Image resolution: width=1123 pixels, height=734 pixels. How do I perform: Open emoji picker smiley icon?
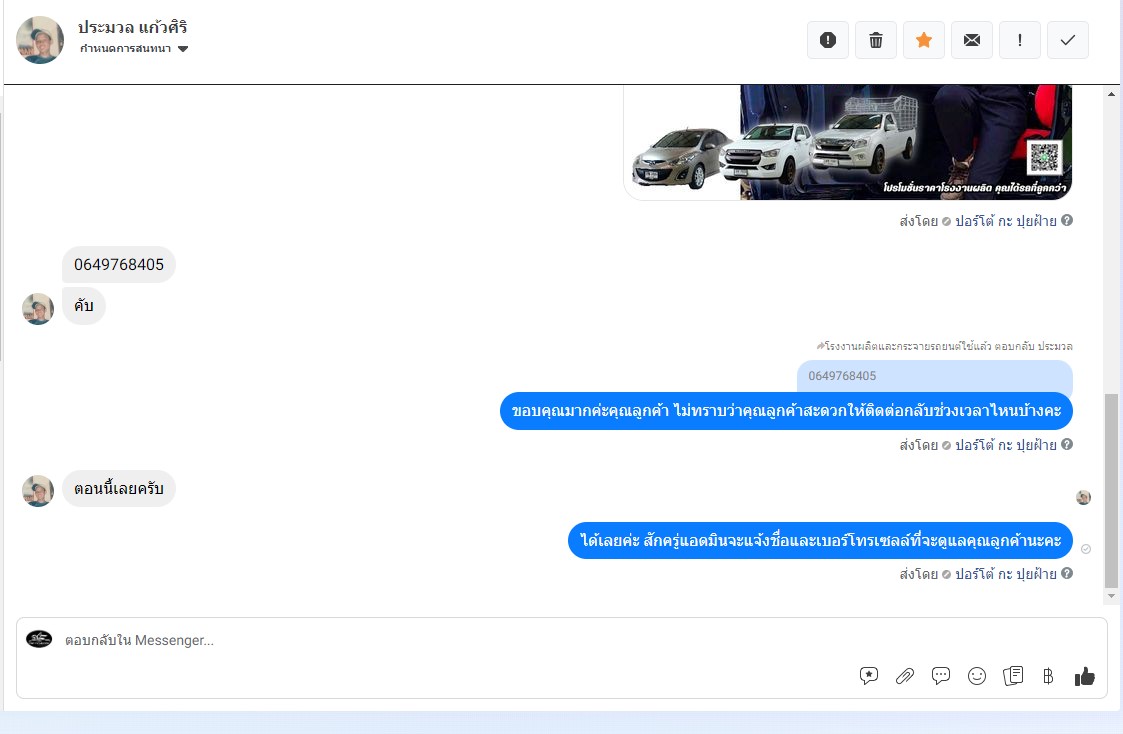[977, 676]
